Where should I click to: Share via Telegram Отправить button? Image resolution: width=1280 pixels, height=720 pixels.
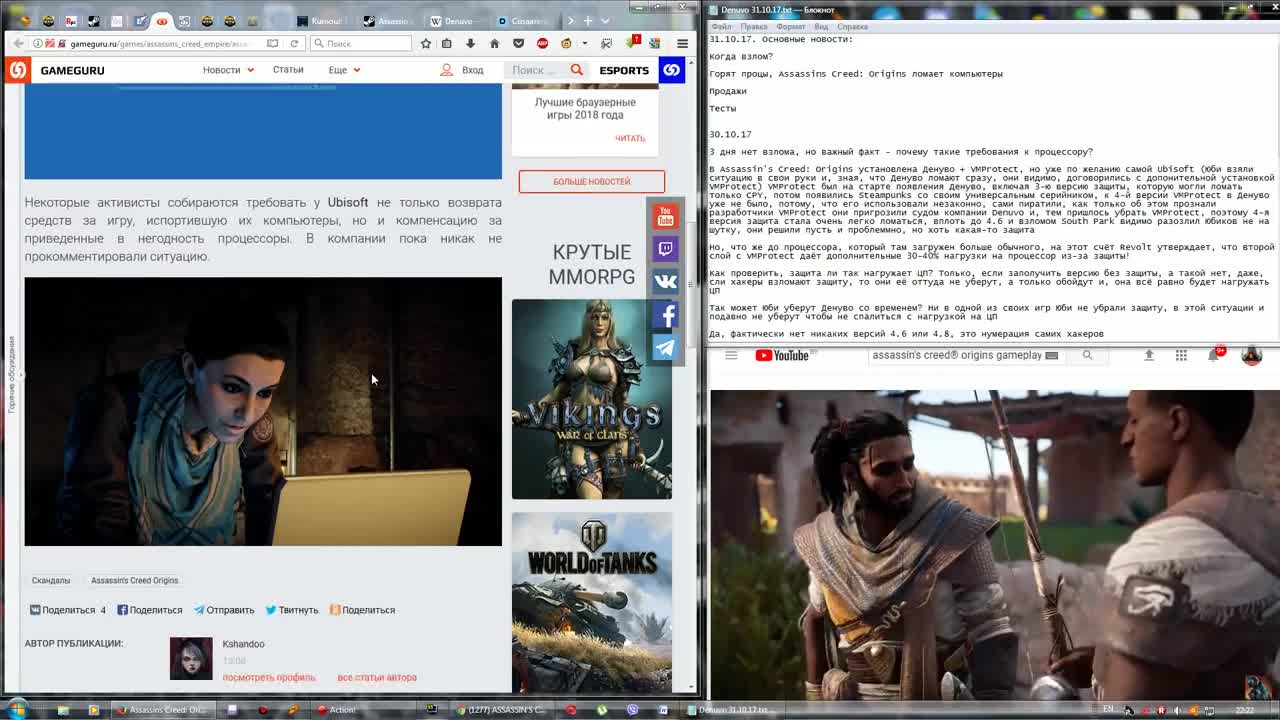(224, 610)
